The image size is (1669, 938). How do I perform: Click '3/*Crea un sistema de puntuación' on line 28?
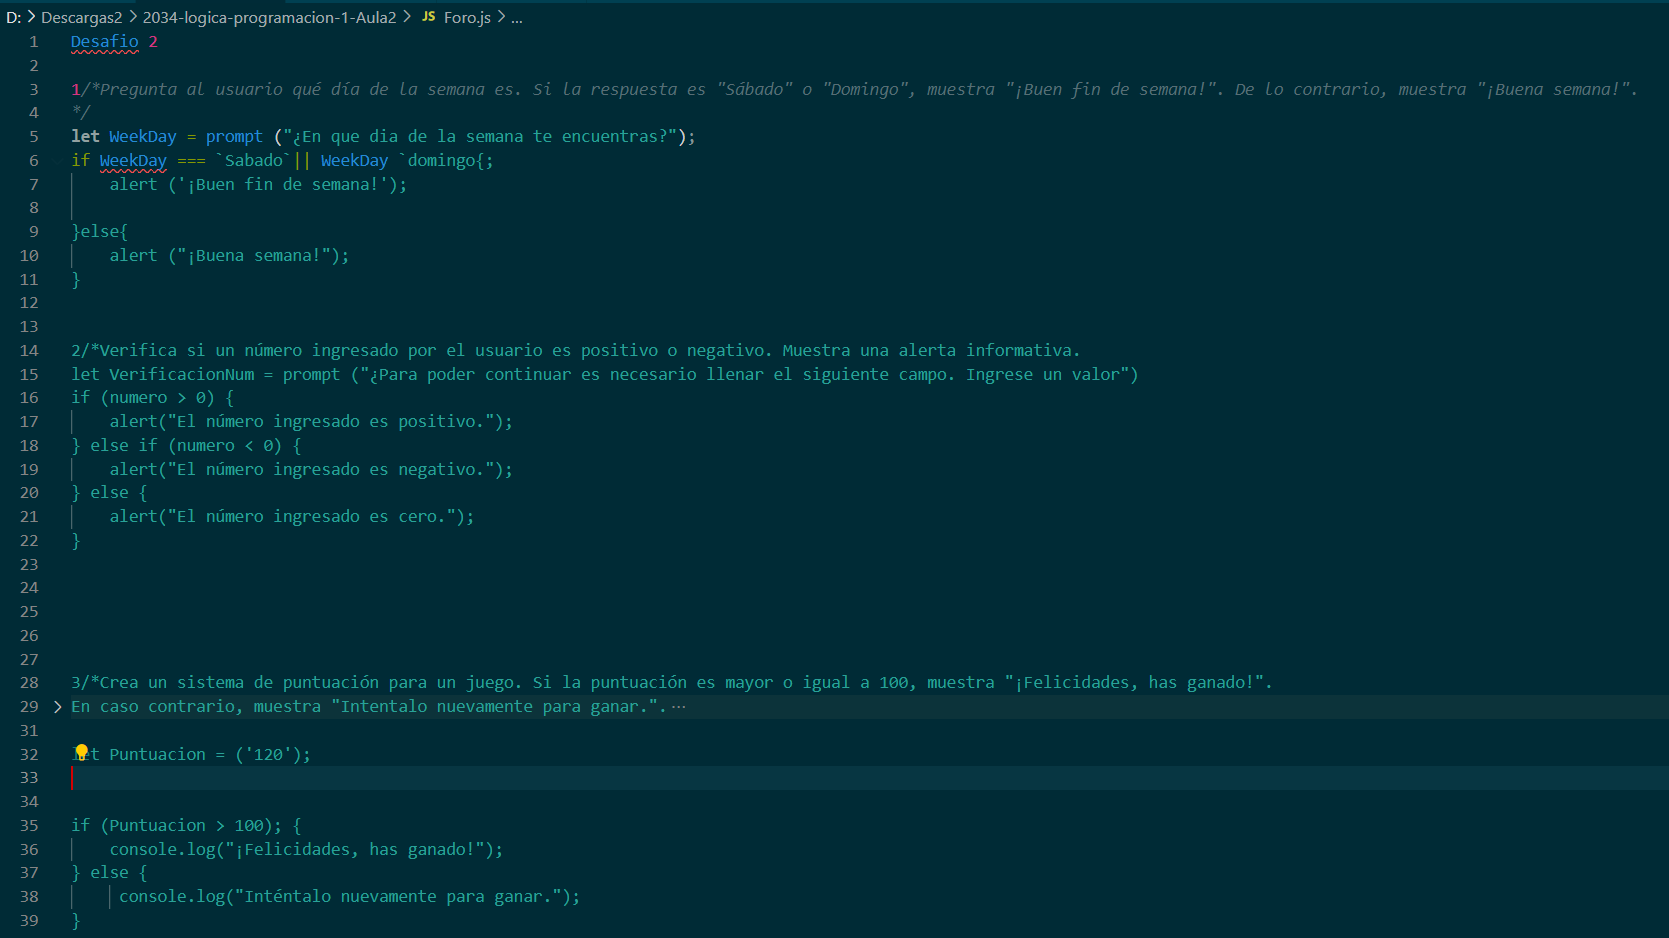tap(225, 682)
